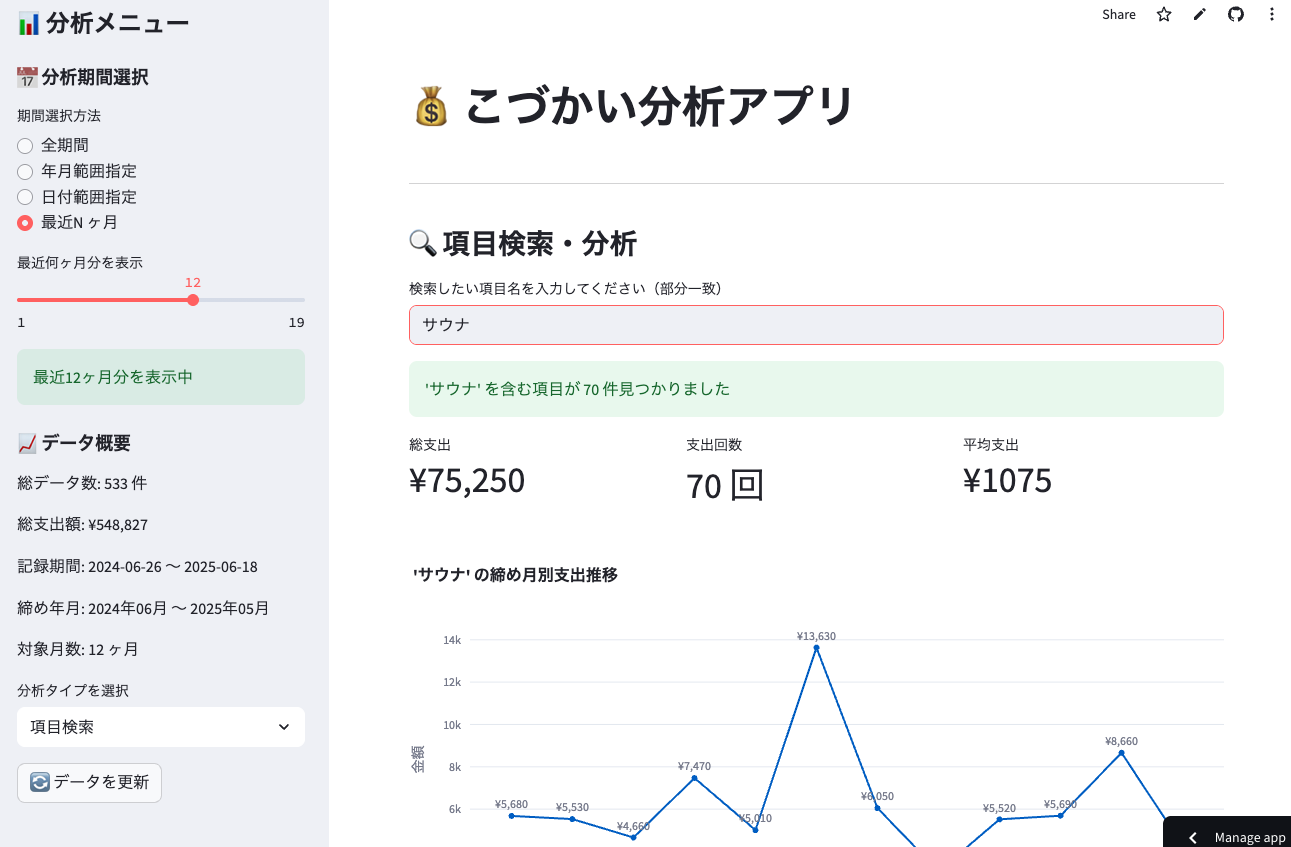Click the star favorite icon

pos(1164,14)
